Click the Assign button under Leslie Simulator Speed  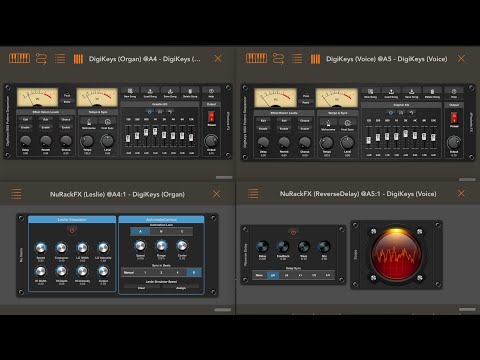click(x=181, y=288)
